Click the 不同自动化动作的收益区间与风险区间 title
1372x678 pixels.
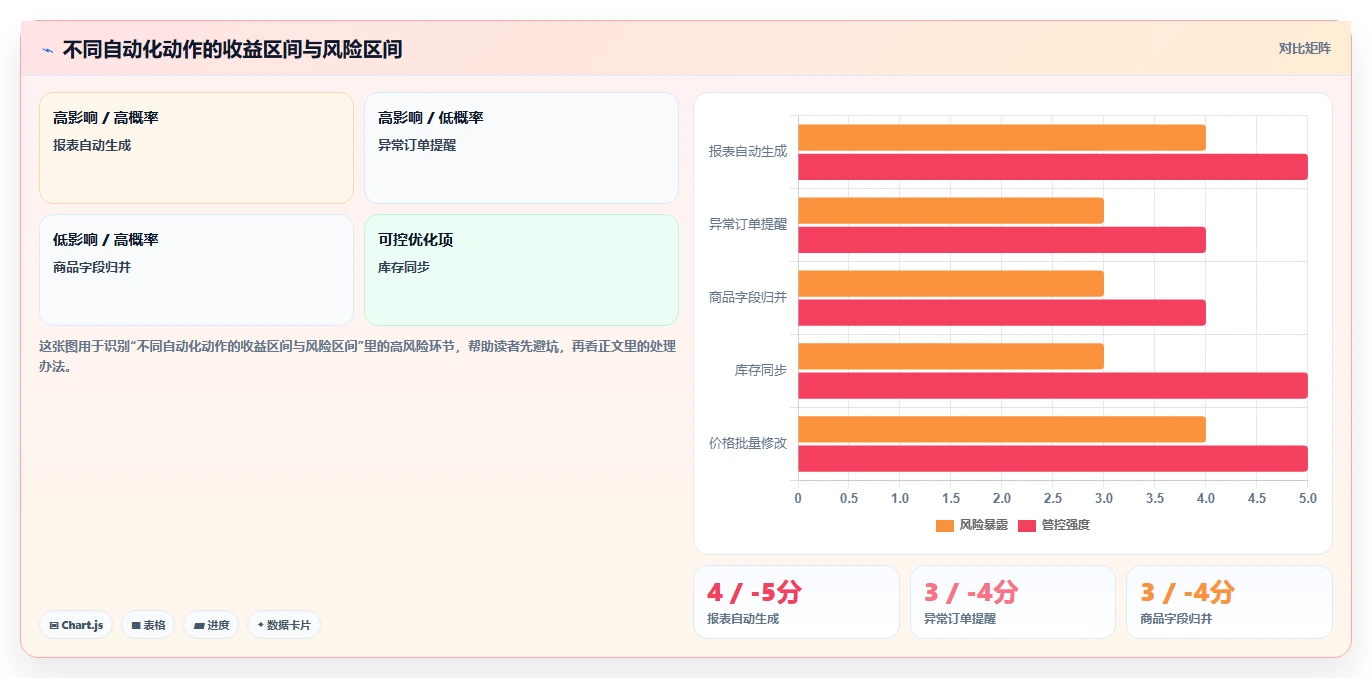(232, 49)
